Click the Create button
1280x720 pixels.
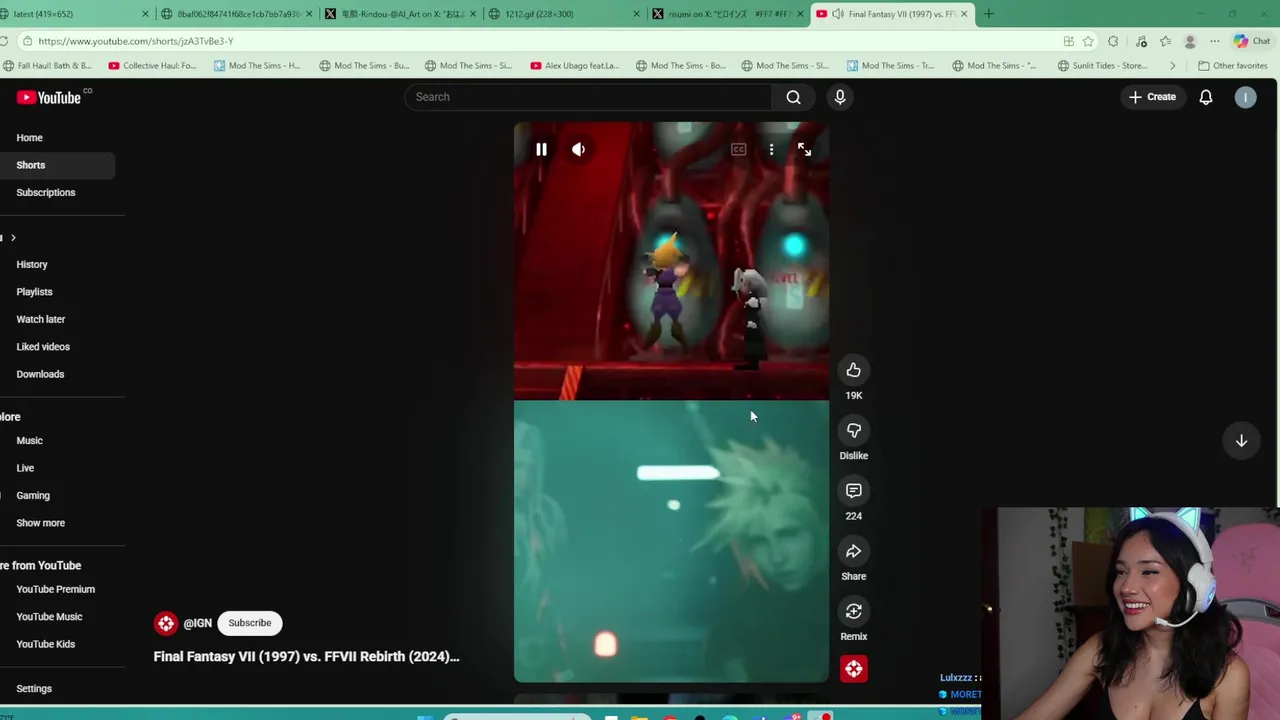(x=1152, y=97)
